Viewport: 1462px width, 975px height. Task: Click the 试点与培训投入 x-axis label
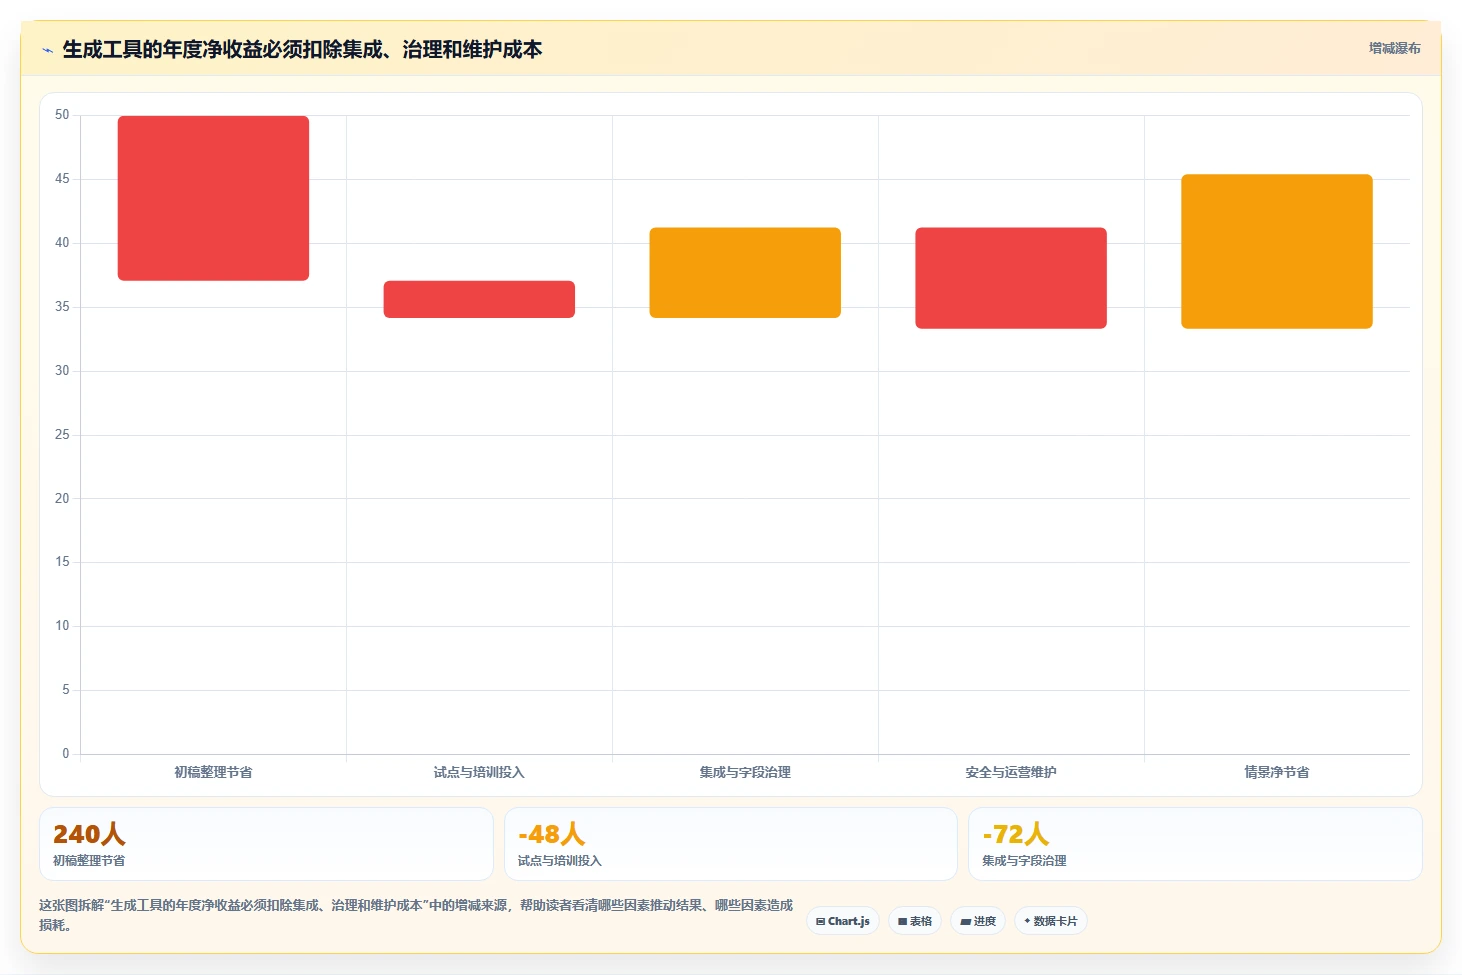[x=479, y=772]
